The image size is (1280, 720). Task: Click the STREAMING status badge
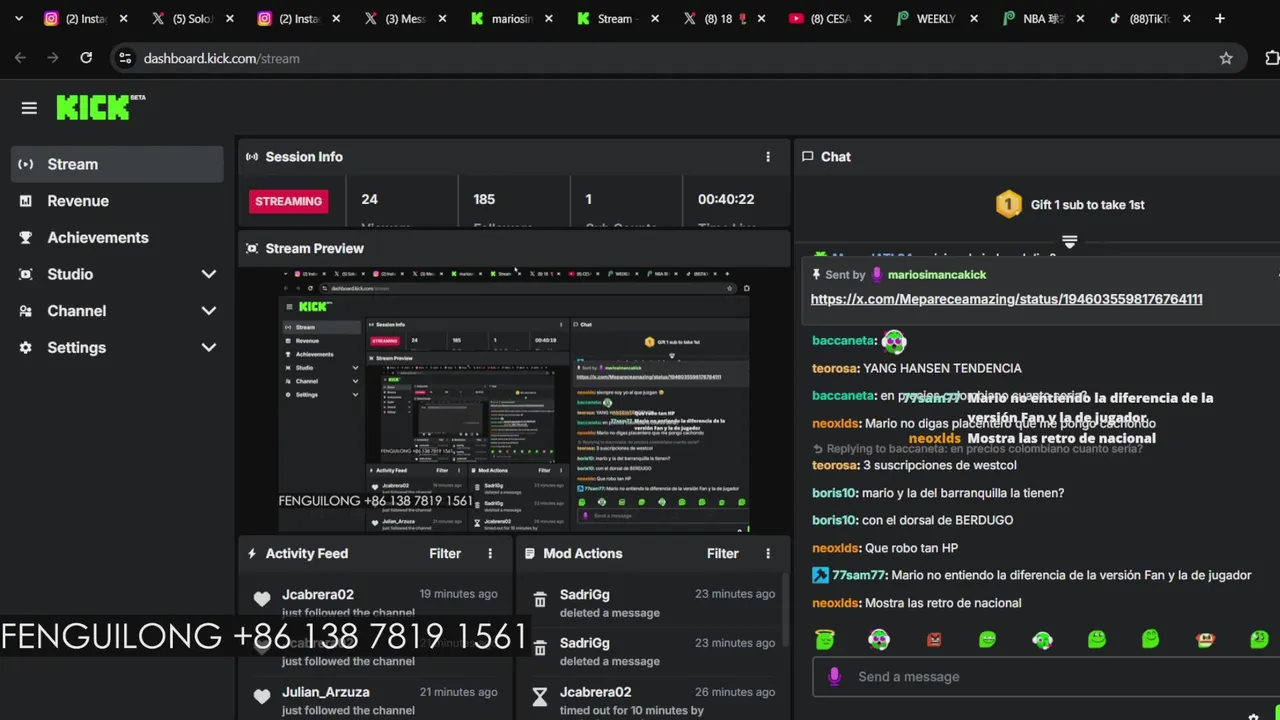tap(288, 201)
